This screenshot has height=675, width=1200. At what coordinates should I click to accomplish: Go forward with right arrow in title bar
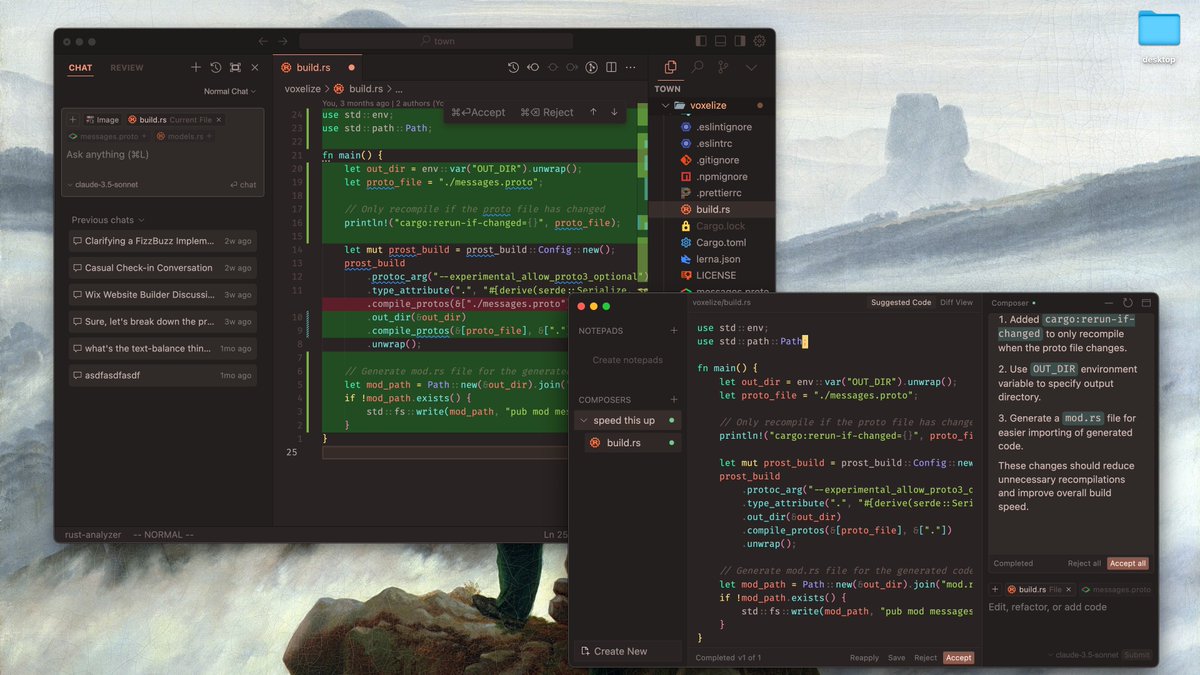[x=283, y=41]
